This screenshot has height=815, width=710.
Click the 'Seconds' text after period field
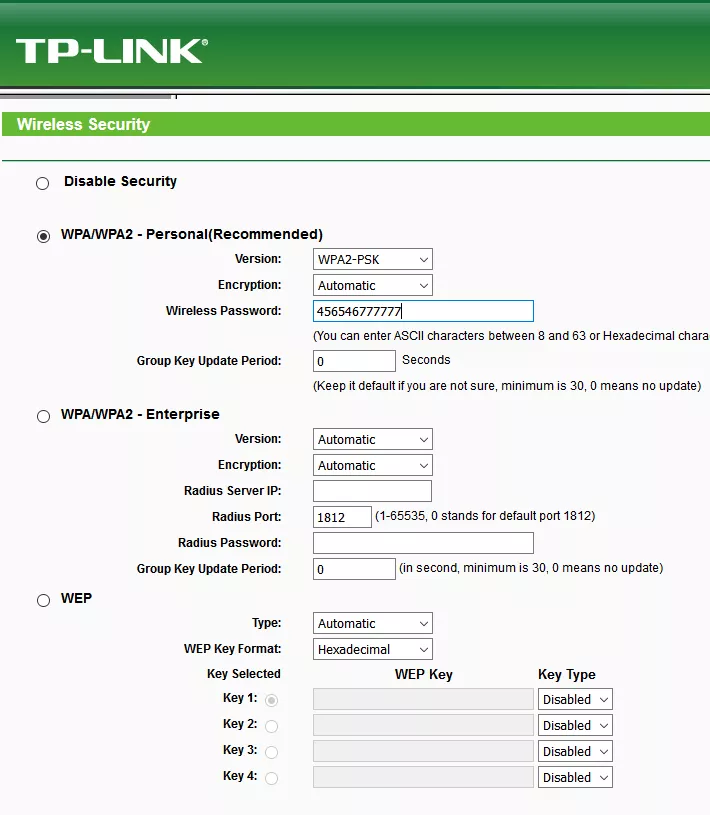[x=426, y=360]
